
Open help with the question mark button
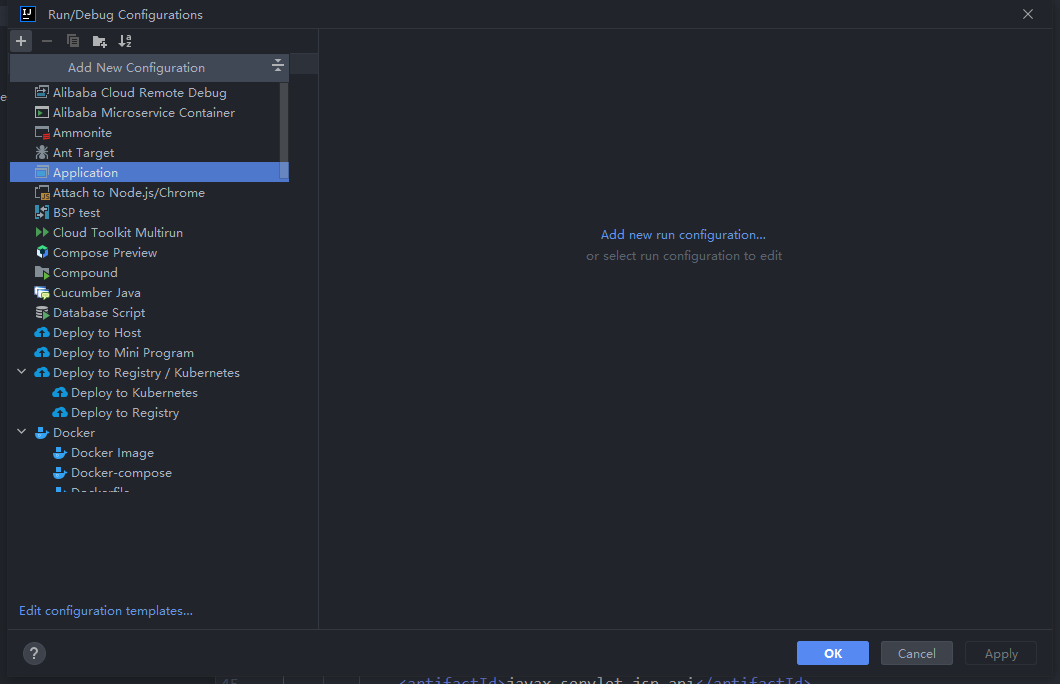[x=34, y=653]
